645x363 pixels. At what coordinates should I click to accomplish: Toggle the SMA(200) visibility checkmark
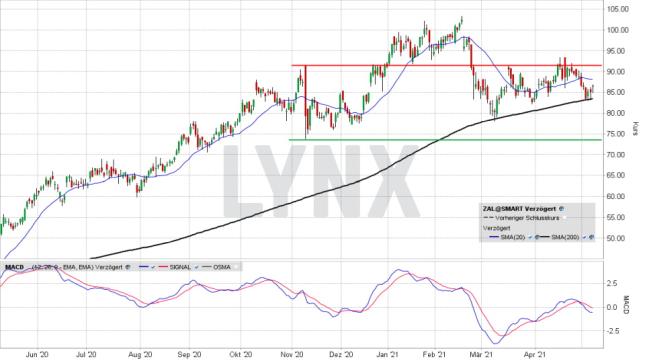(585, 237)
